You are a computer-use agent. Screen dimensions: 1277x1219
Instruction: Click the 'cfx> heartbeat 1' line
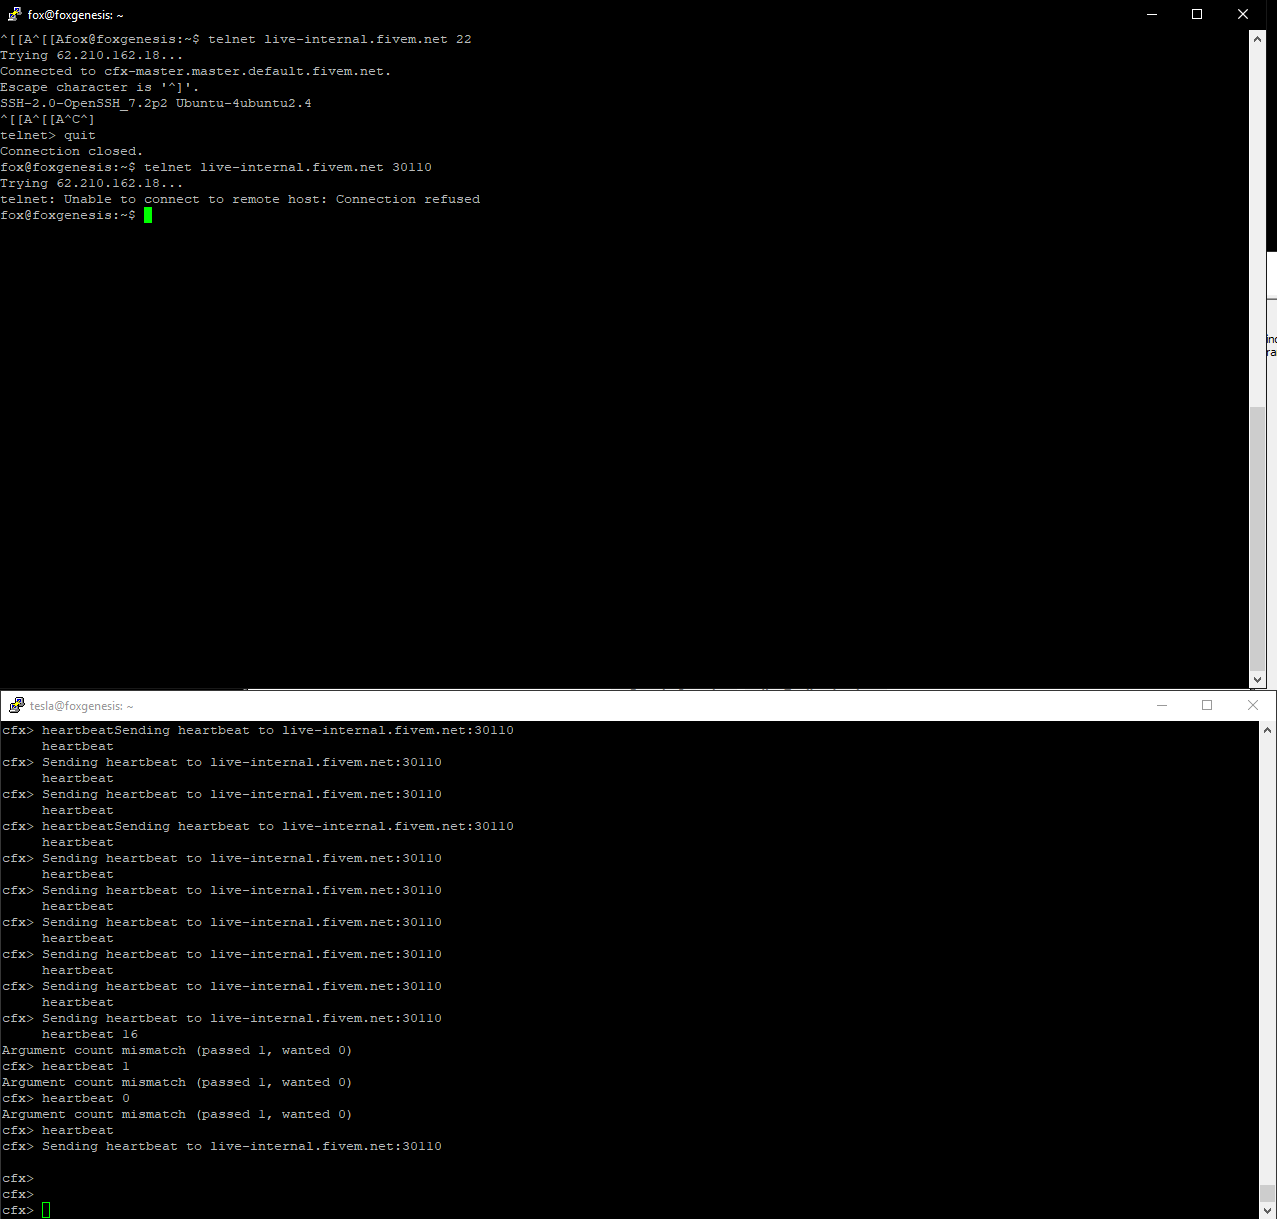(66, 1066)
